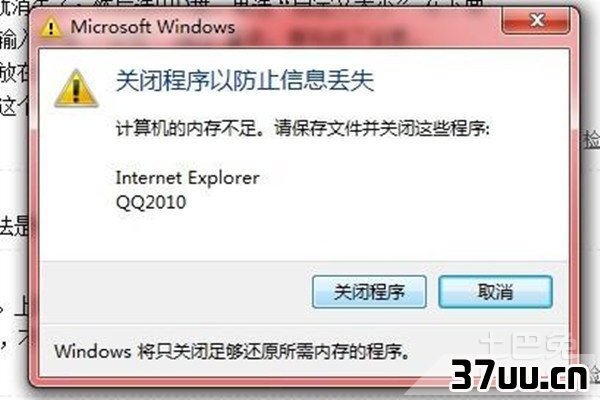
Task: Click the footer note starting with Windows 将只关闭
Action: point(232,351)
